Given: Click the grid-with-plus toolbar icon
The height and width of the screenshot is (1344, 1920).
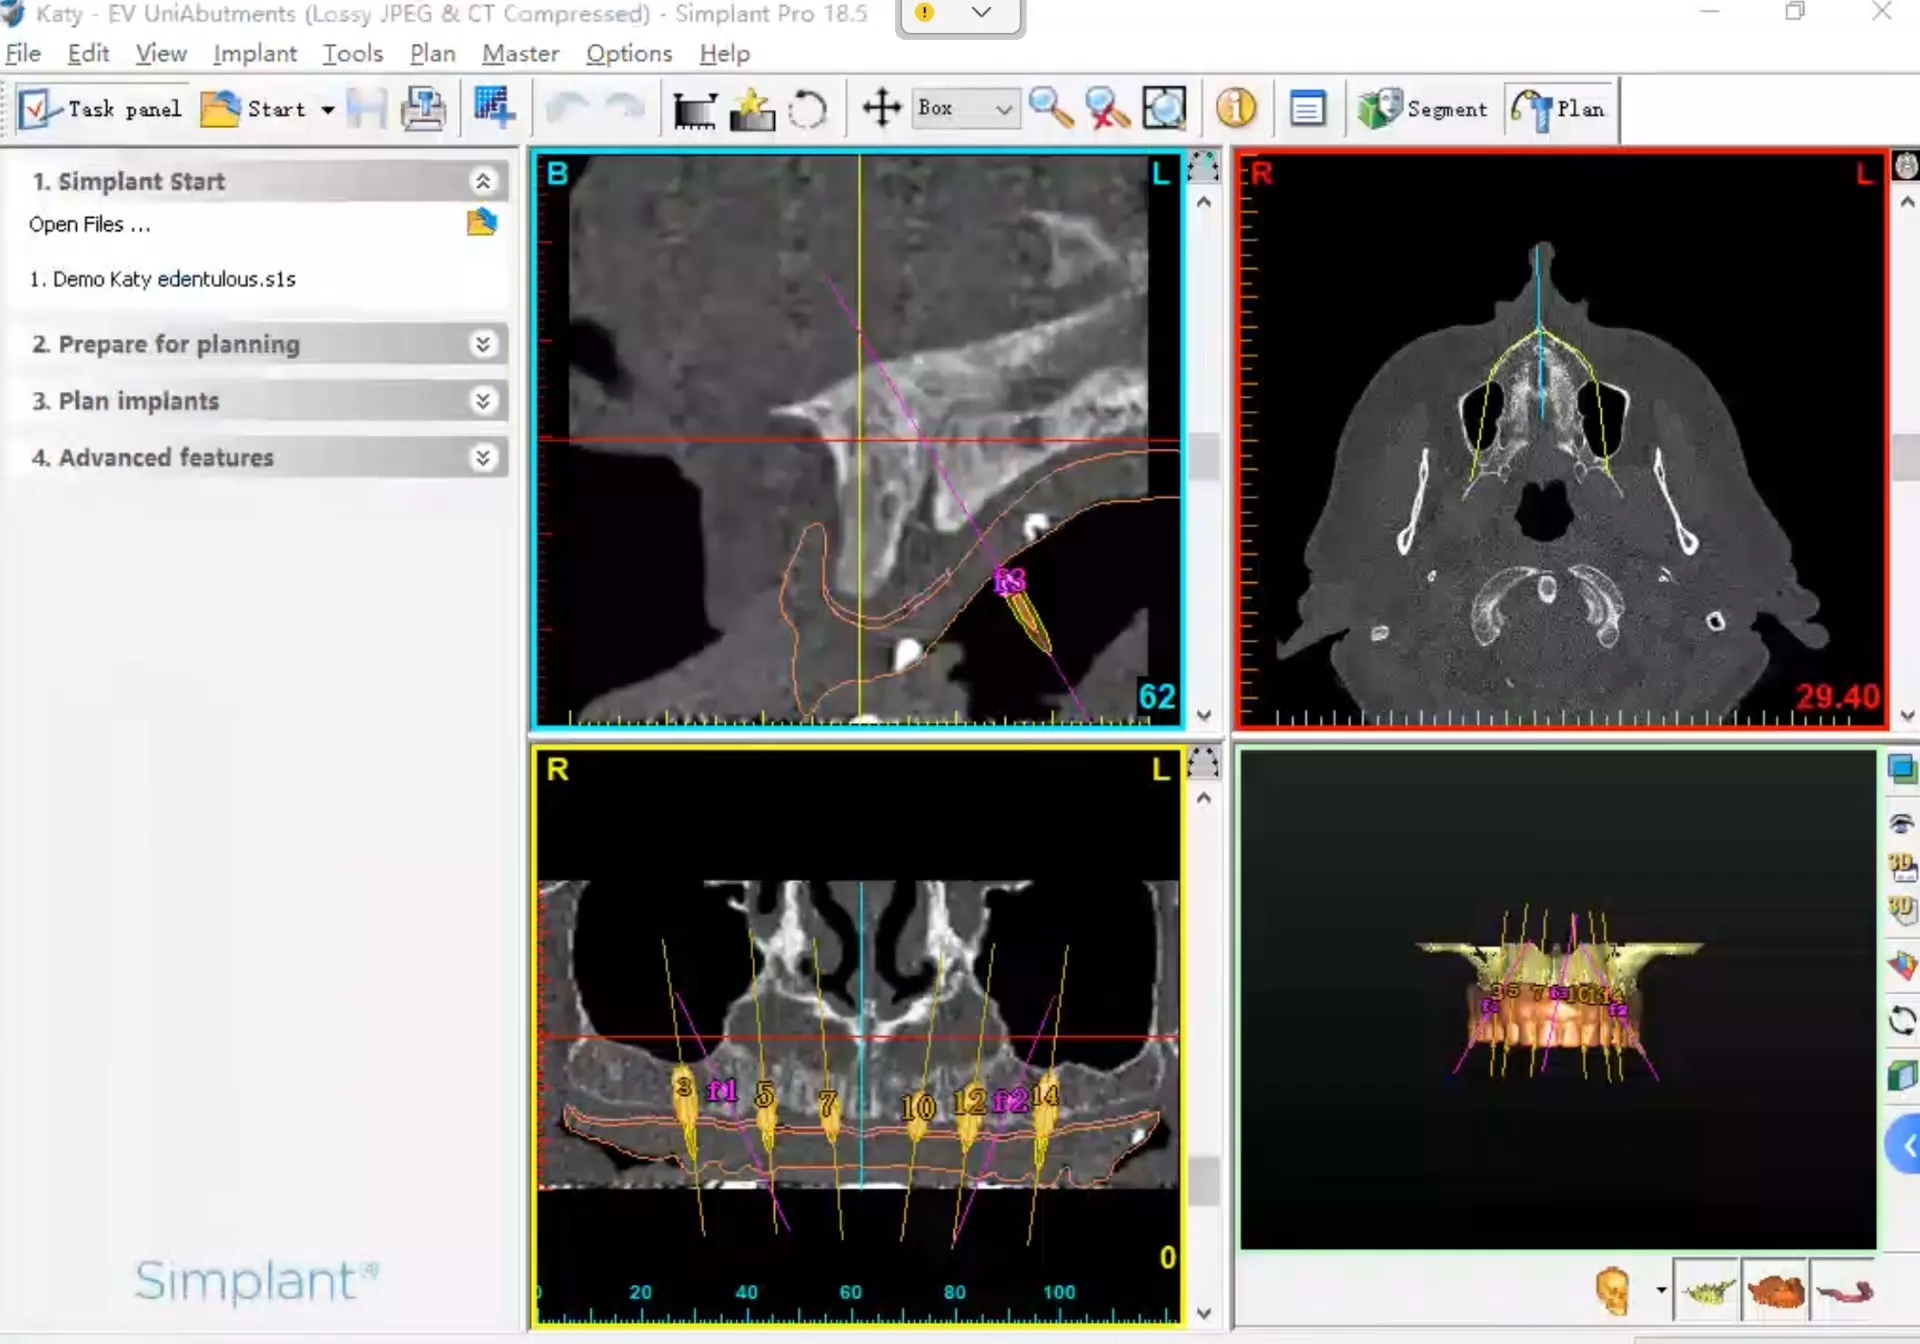Looking at the screenshot, I should tap(494, 108).
